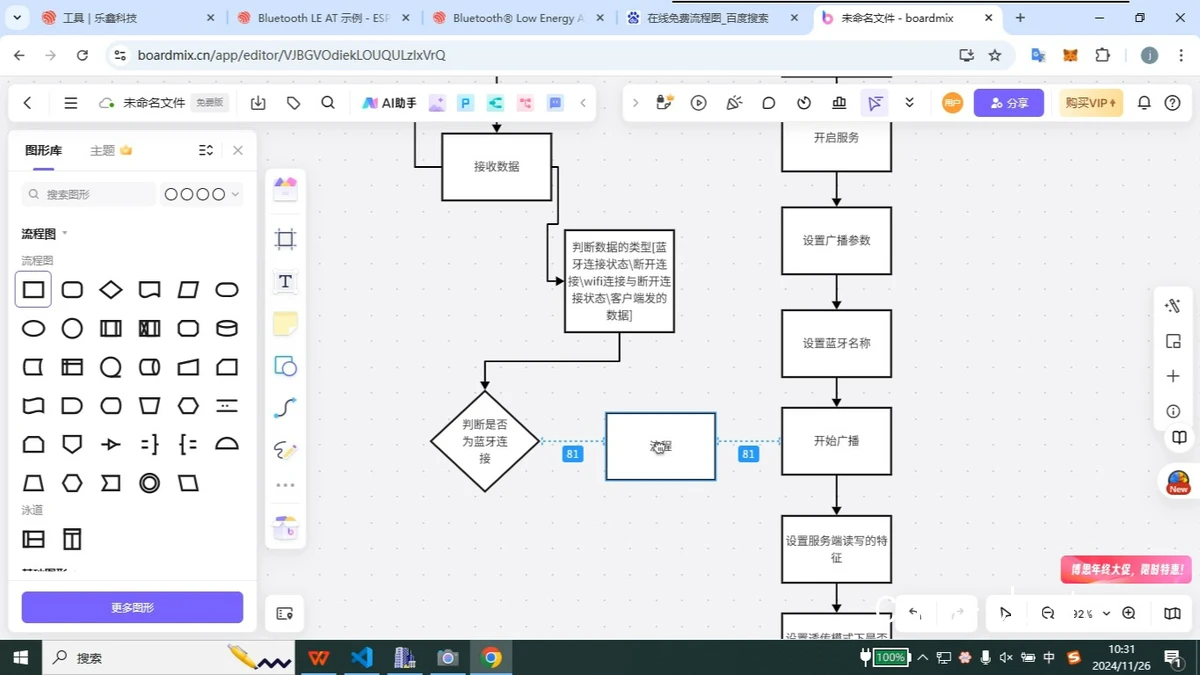The image size is (1200, 675).
Task: Click the search magnifier in boardmix toolbar
Action: point(328,103)
